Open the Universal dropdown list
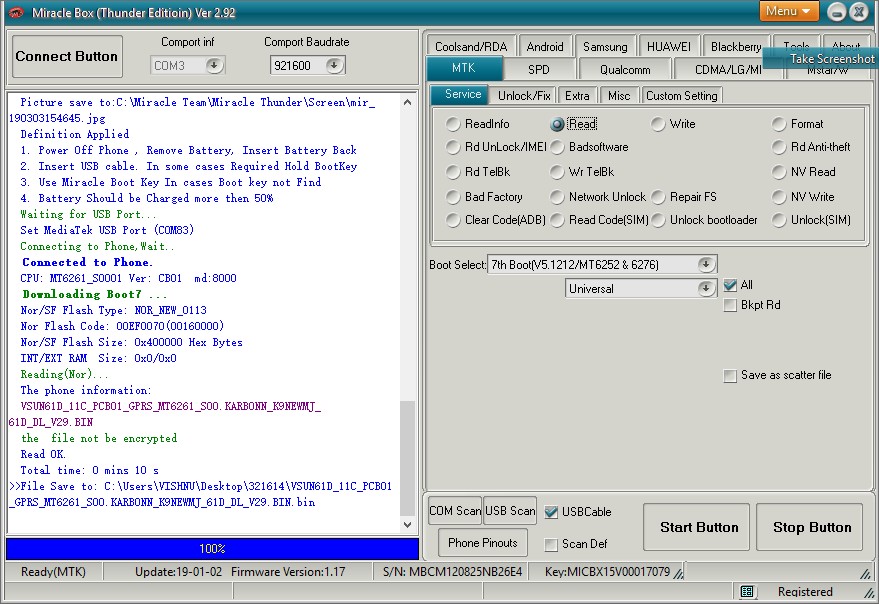The image size is (879, 604). pyautogui.click(x=706, y=289)
